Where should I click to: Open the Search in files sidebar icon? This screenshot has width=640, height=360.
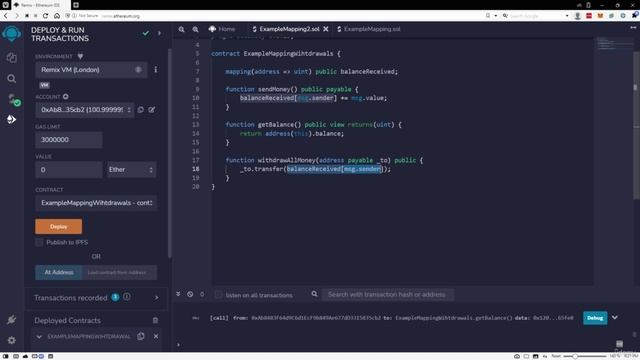[11, 78]
